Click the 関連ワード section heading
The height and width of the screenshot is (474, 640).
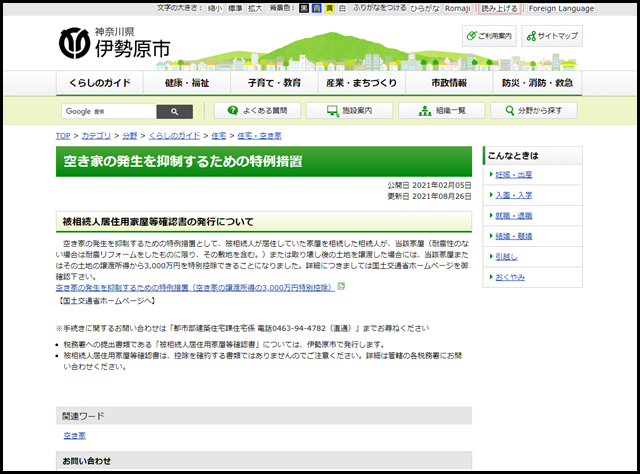[x=83, y=416]
